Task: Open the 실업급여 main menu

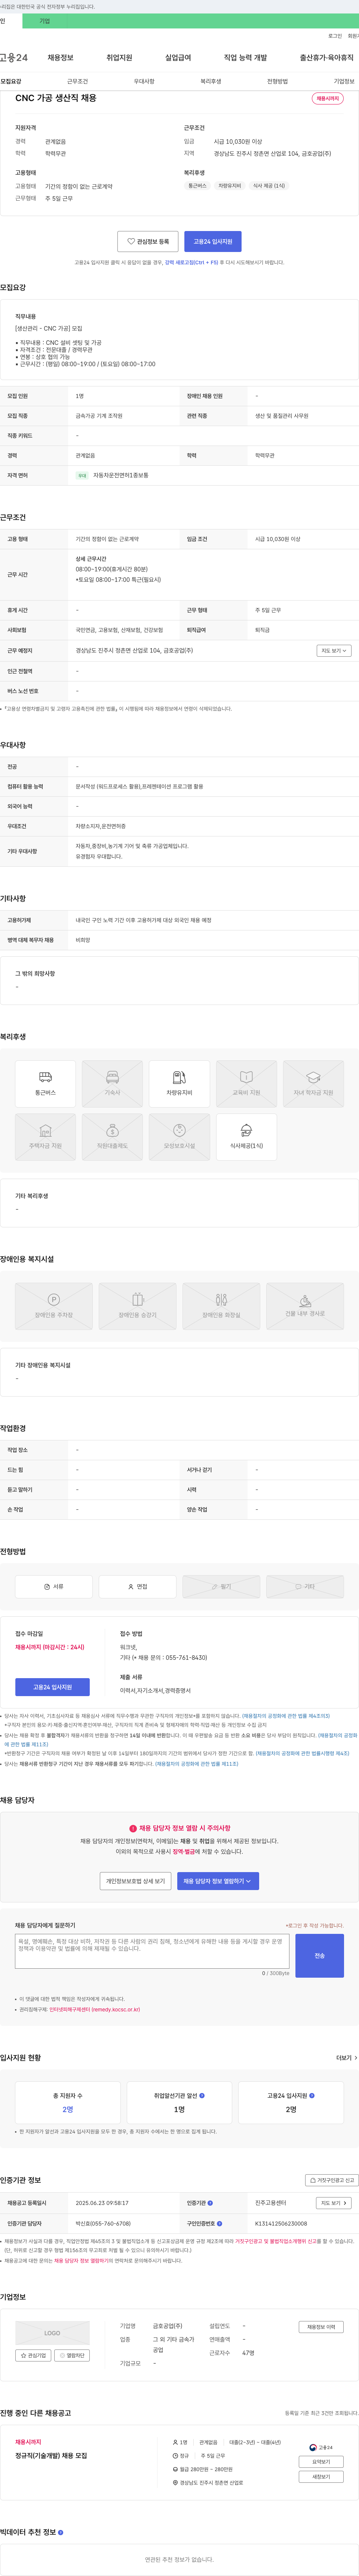Action: click(x=178, y=58)
